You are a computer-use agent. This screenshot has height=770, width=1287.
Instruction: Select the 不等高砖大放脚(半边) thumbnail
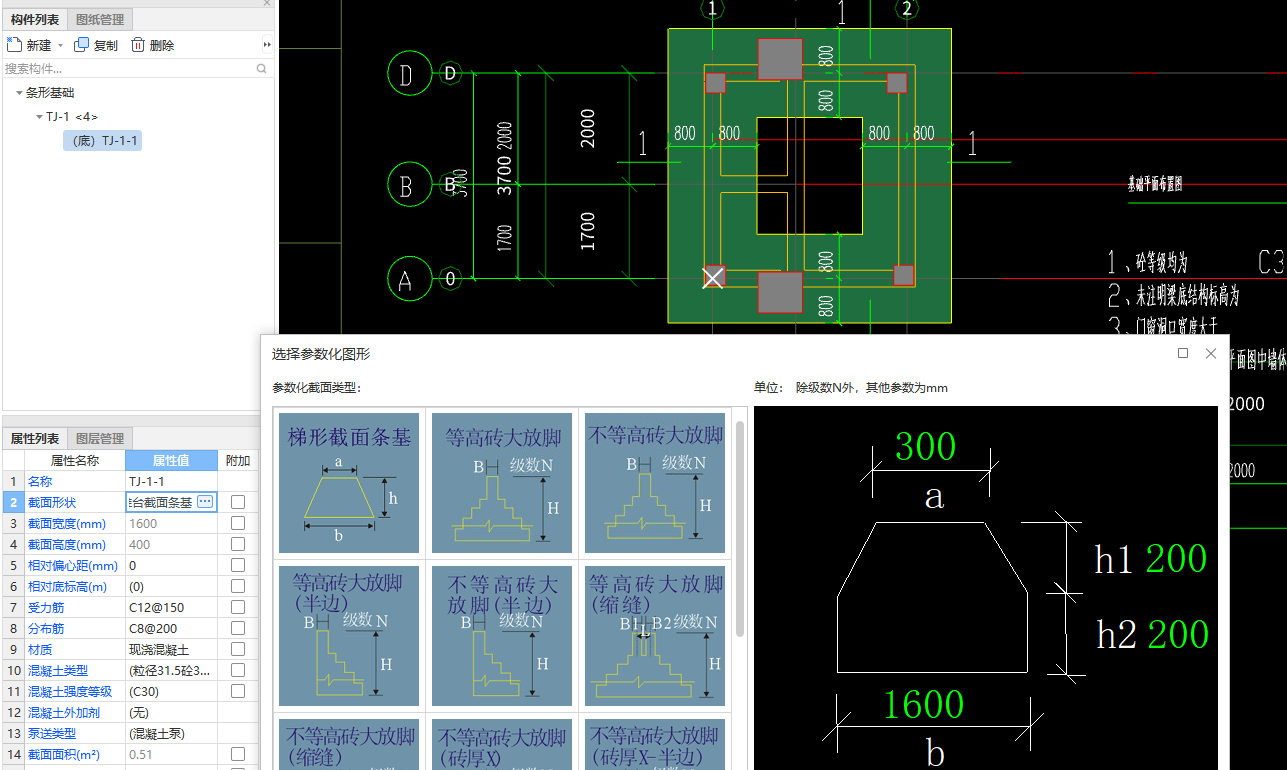tap(502, 635)
